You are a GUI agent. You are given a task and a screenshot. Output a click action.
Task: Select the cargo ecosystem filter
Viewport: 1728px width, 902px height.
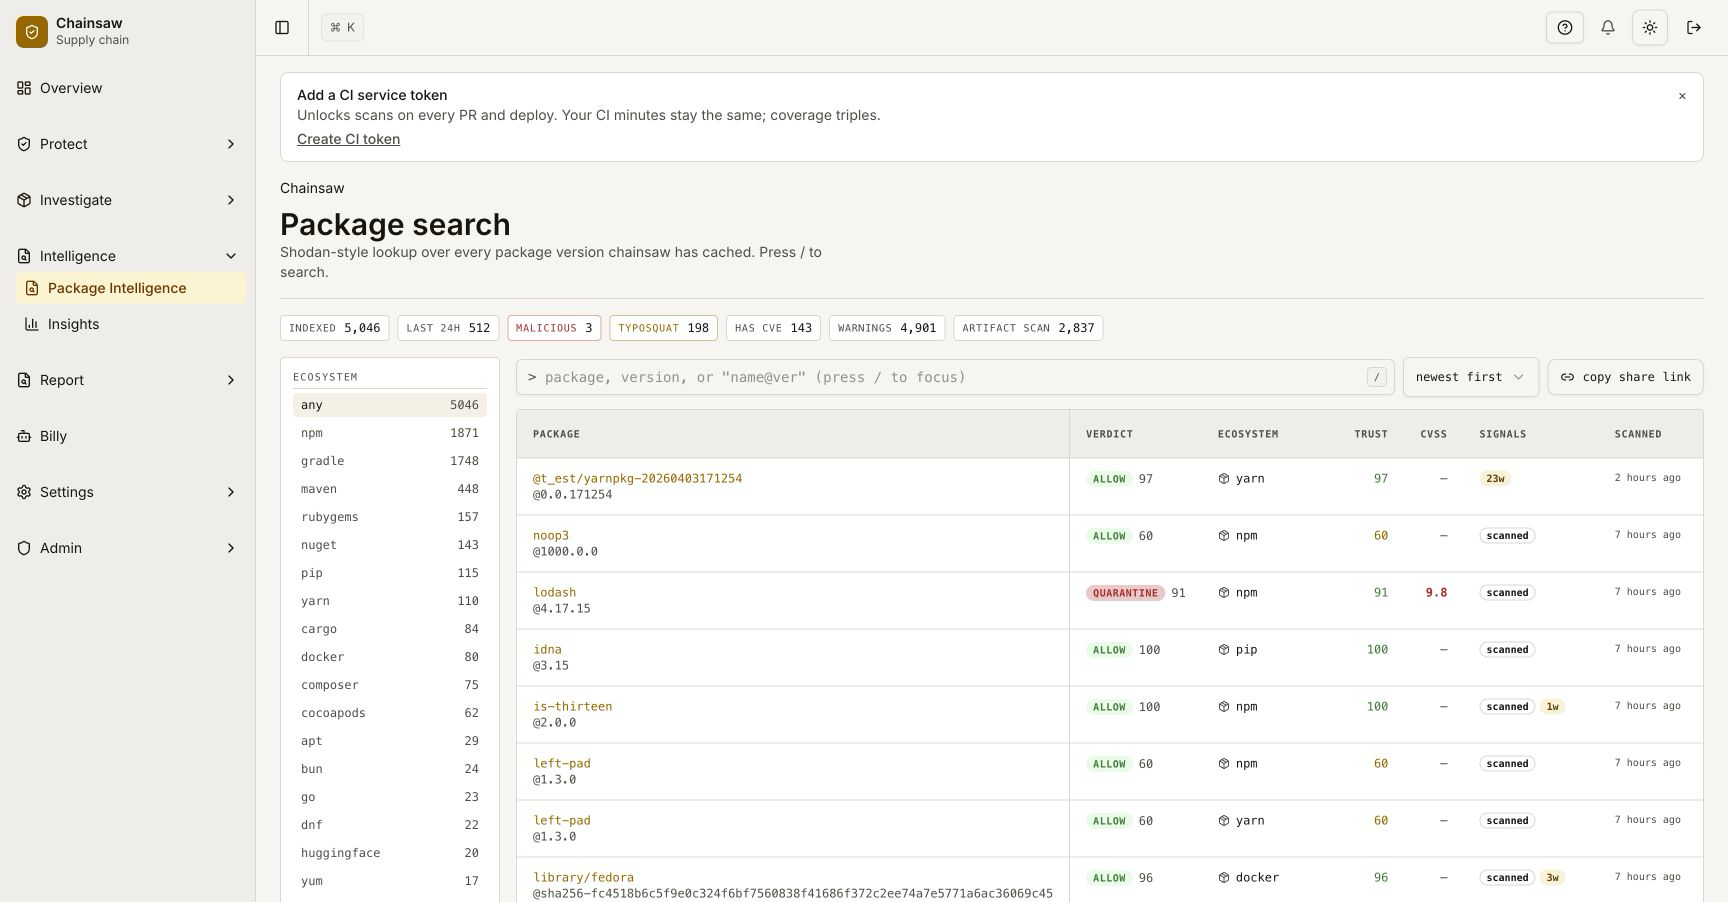[390, 629]
